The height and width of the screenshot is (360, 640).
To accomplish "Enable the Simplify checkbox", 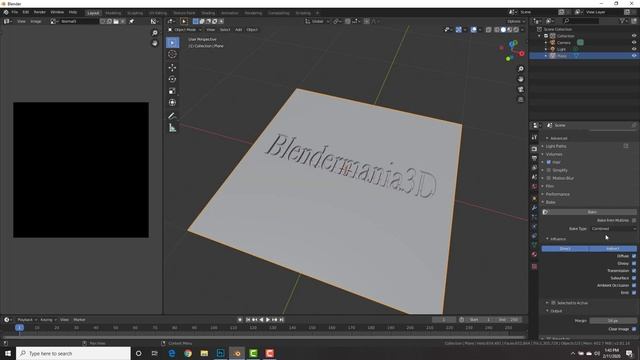I will coord(549,170).
